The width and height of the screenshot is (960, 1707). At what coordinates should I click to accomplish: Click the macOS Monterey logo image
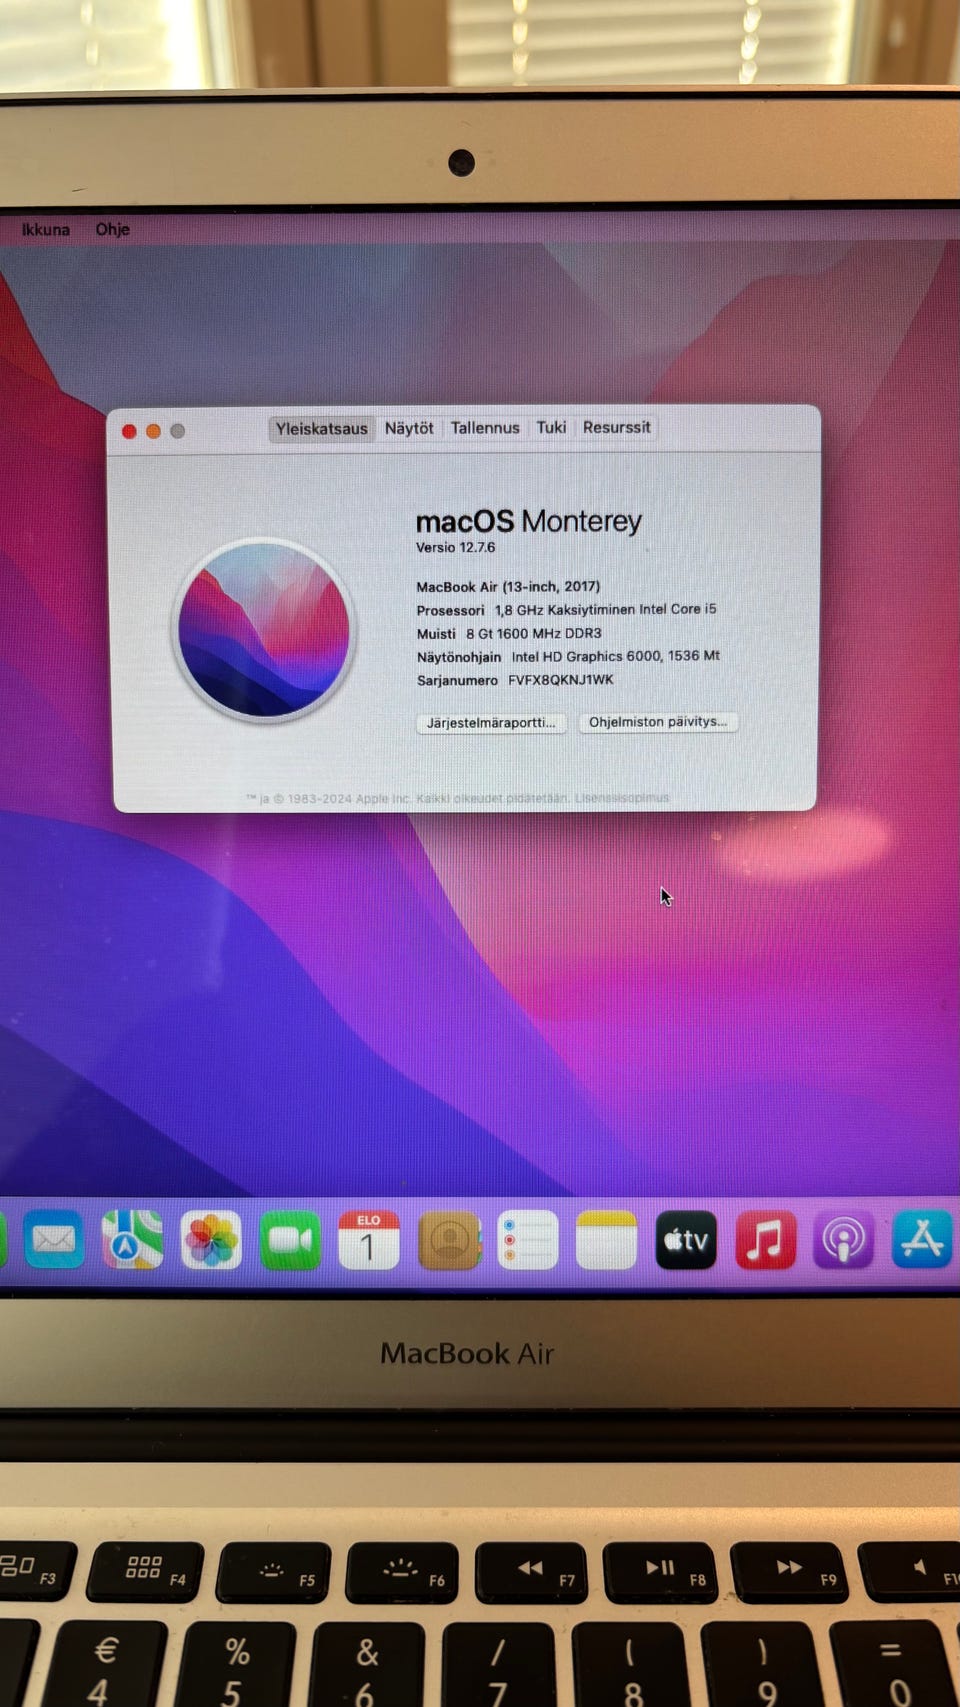coord(264,630)
